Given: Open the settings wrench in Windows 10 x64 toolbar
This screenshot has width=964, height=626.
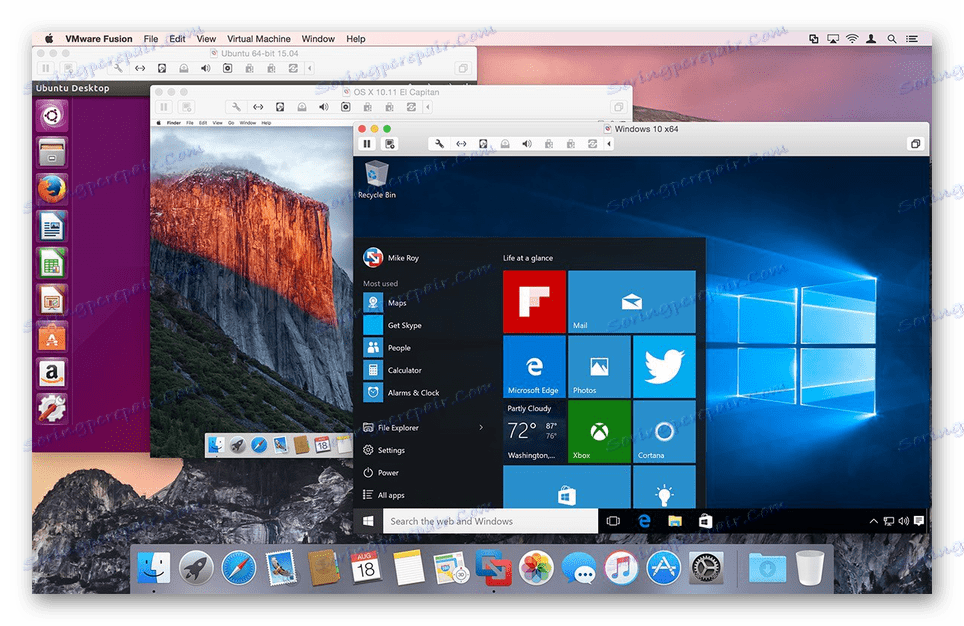Looking at the screenshot, I should [x=439, y=144].
